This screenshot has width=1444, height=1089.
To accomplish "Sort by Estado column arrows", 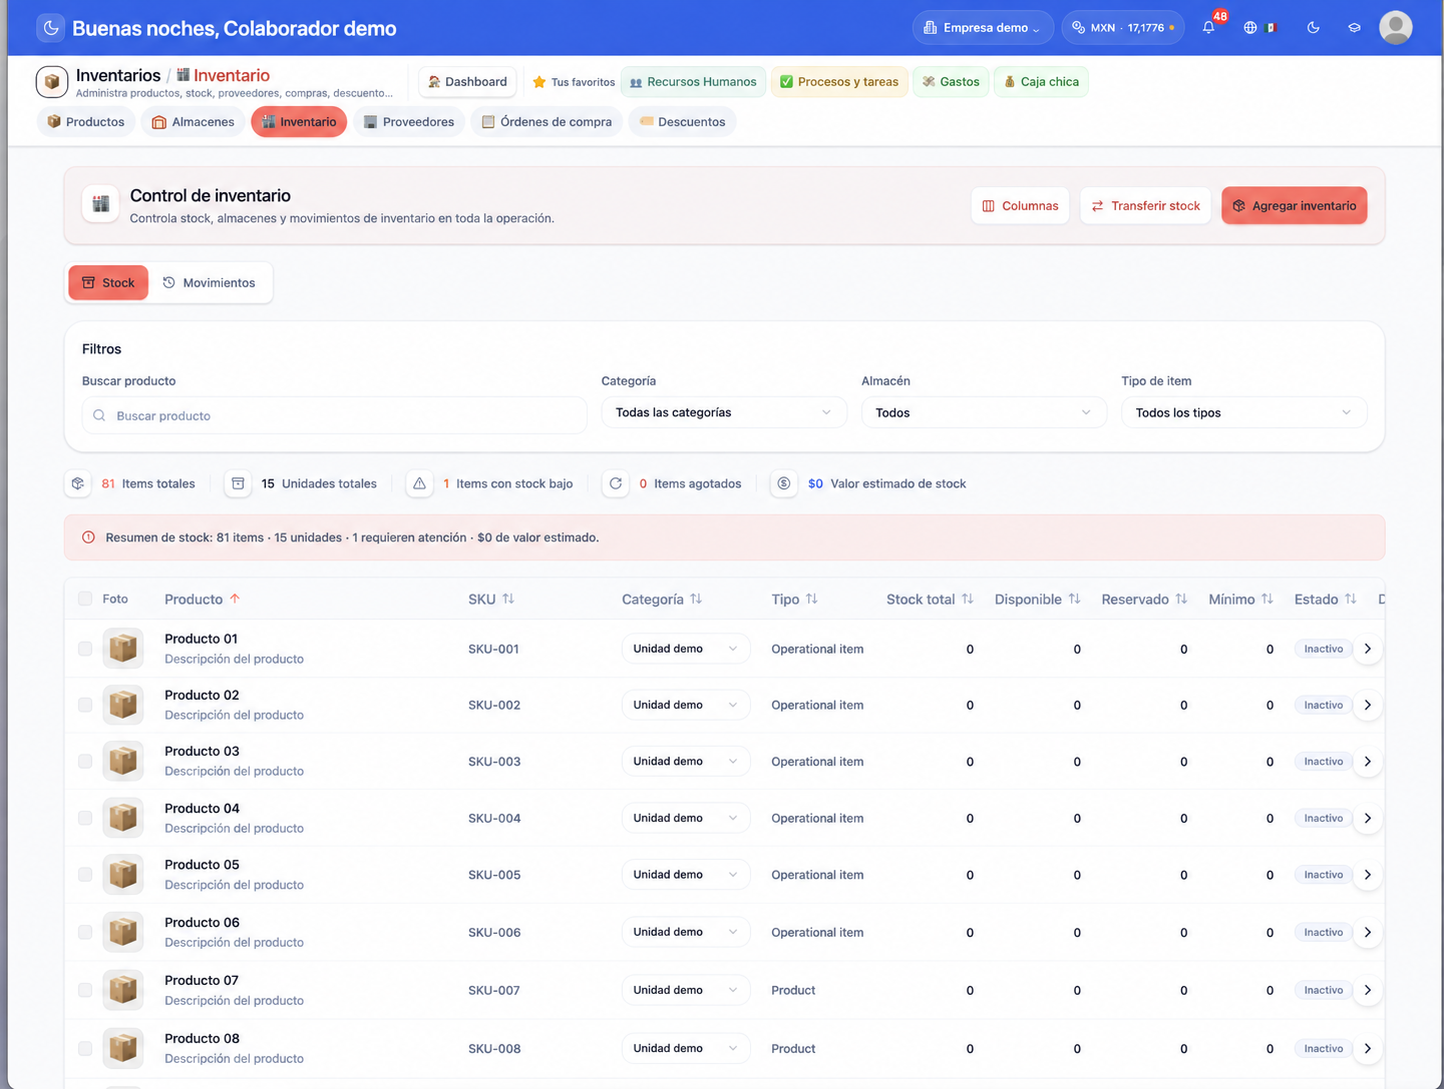I will coord(1350,599).
